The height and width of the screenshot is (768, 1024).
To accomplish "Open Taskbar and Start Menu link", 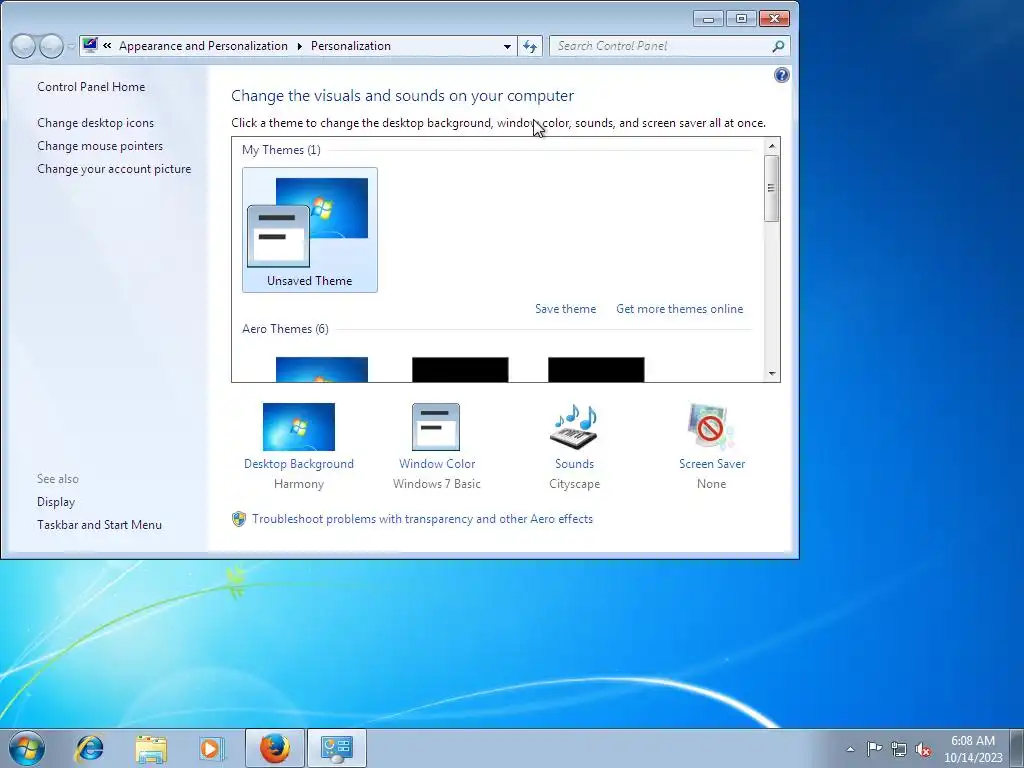I will pos(99,524).
